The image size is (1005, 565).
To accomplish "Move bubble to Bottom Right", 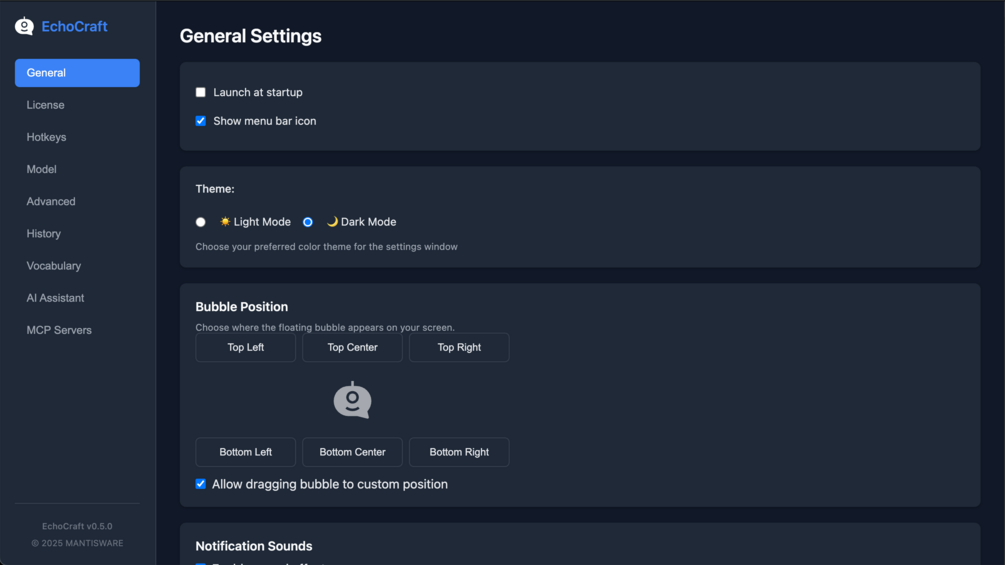I will (x=459, y=452).
